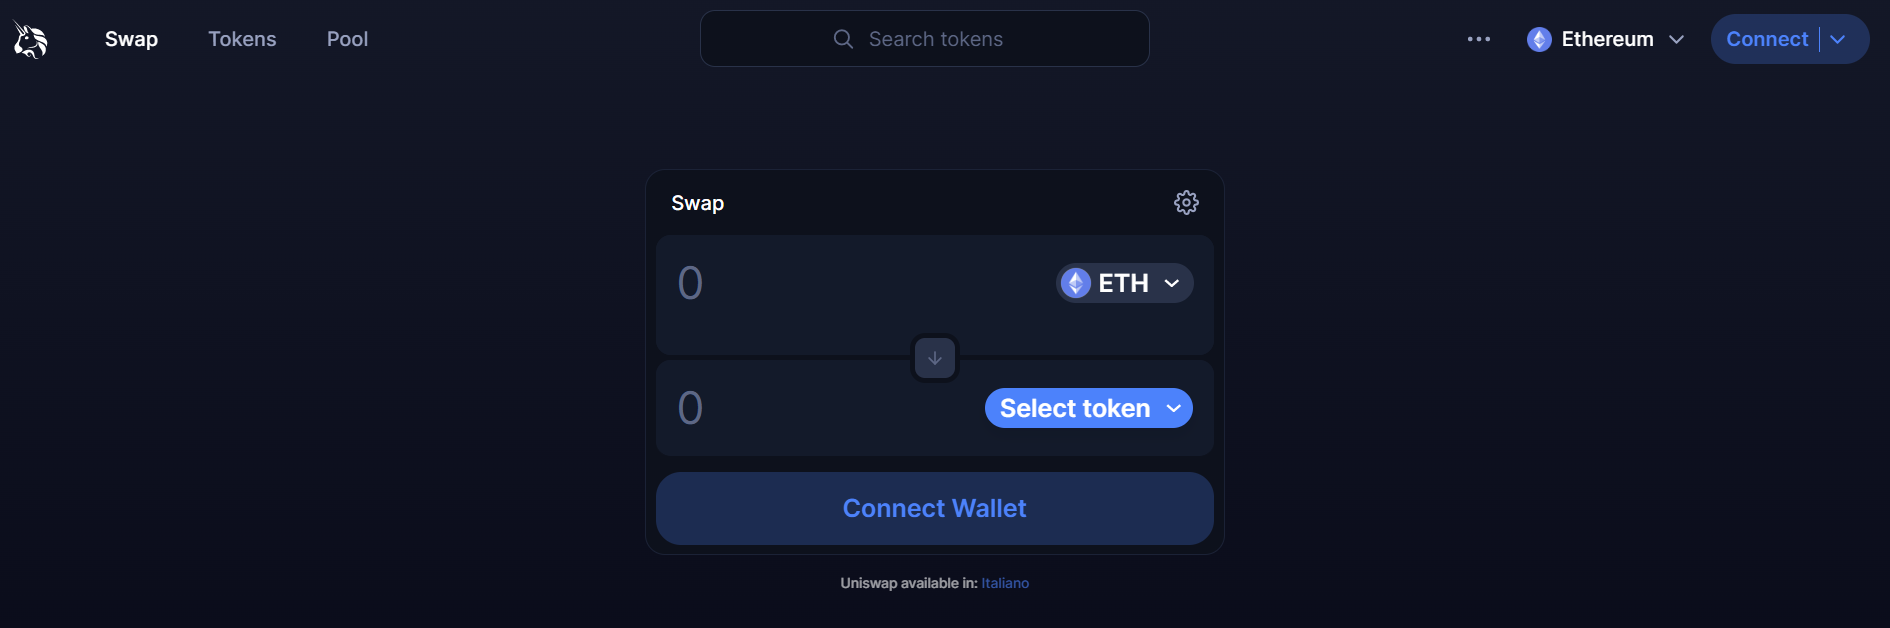The width and height of the screenshot is (1890, 628).
Task: Open the Select token dropdown
Action: click(x=1088, y=408)
